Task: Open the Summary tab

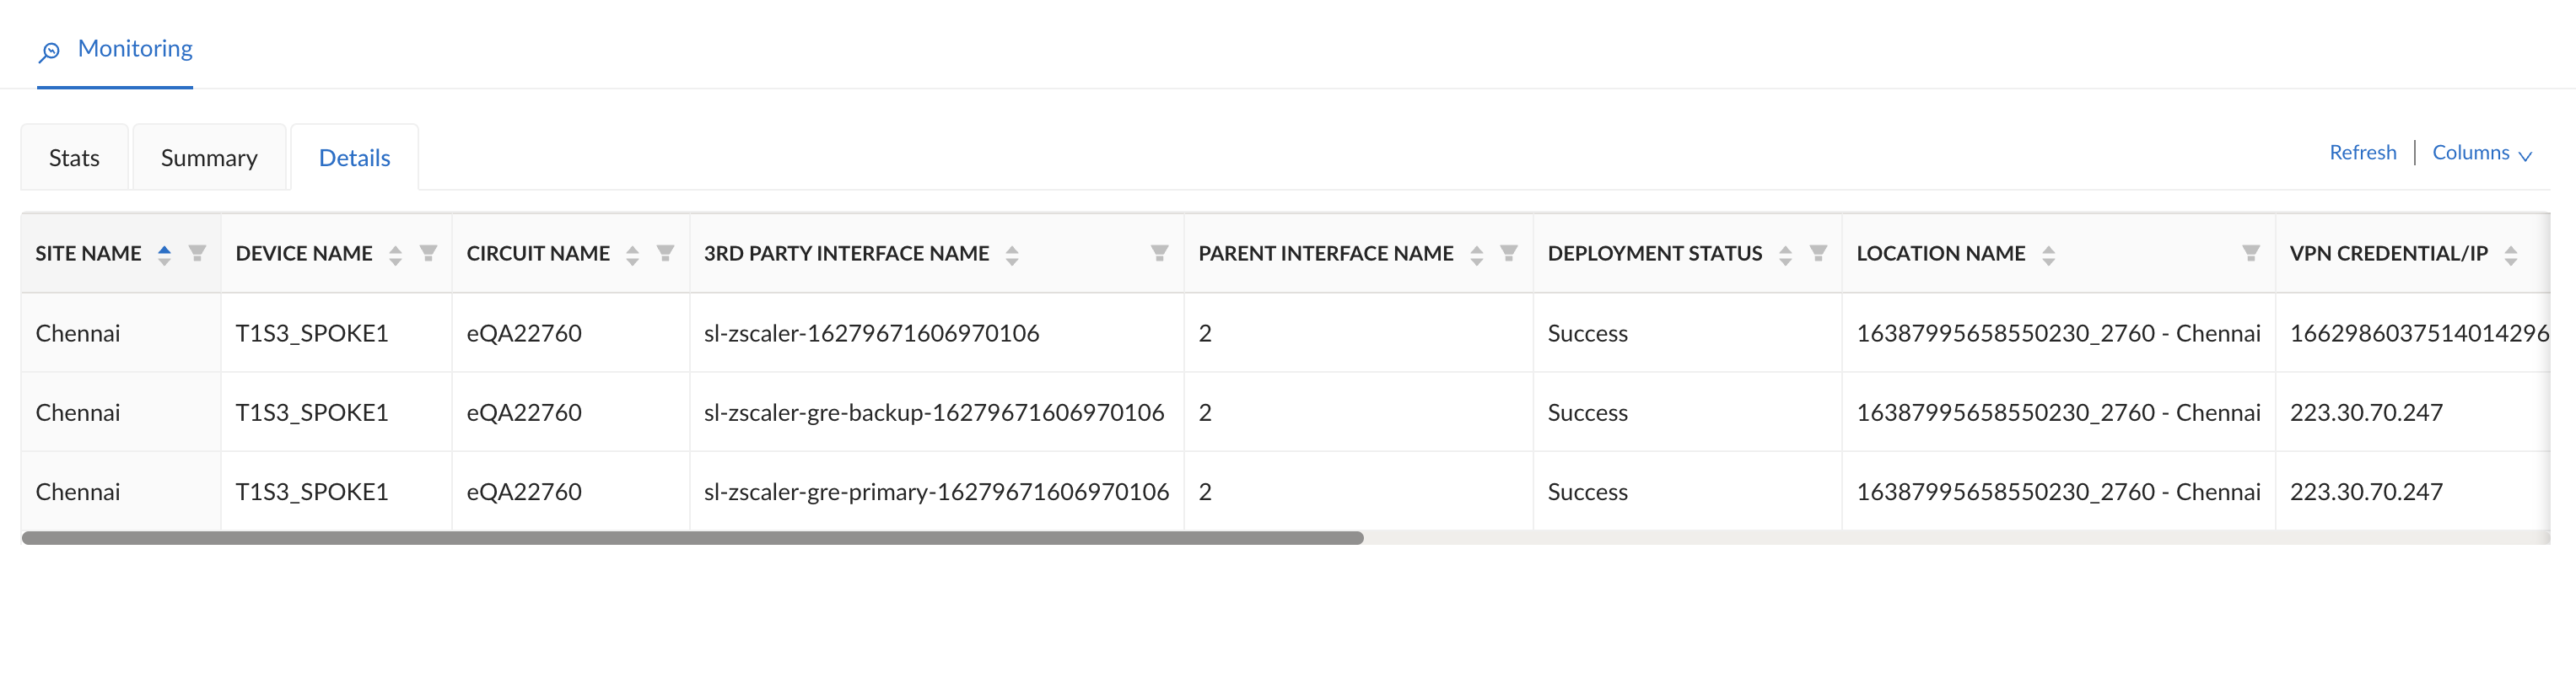Action: 209,158
